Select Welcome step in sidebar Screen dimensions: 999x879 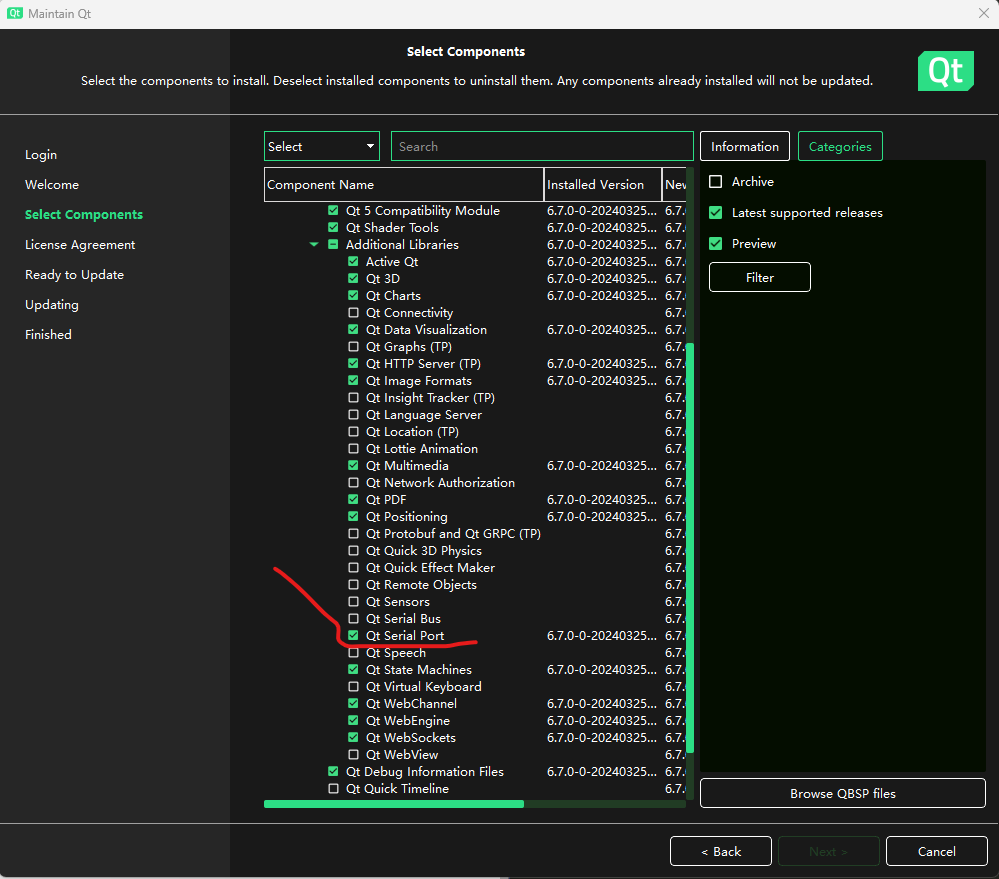52,185
